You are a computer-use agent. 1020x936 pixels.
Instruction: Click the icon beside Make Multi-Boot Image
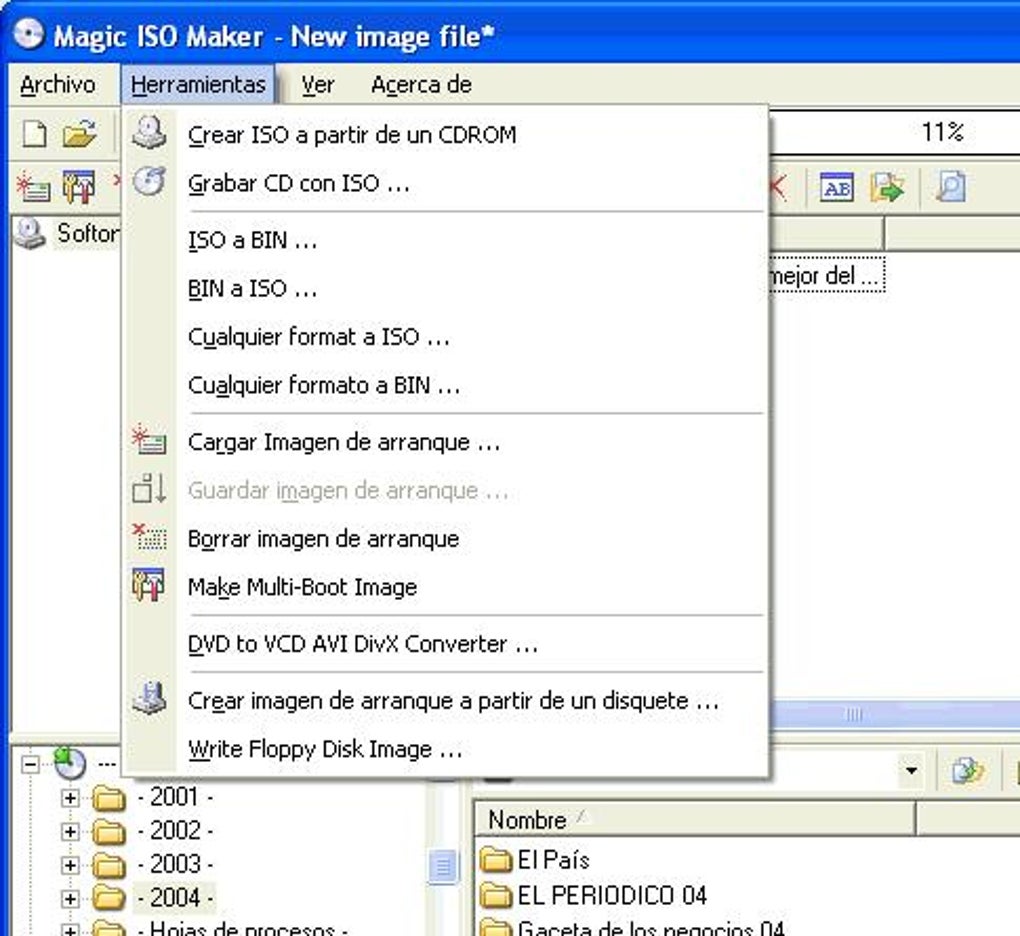click(x=149, y=585)
